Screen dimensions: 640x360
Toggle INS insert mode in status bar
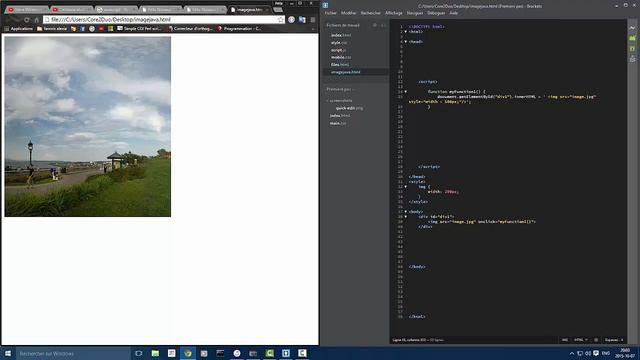tap(565, 340)
